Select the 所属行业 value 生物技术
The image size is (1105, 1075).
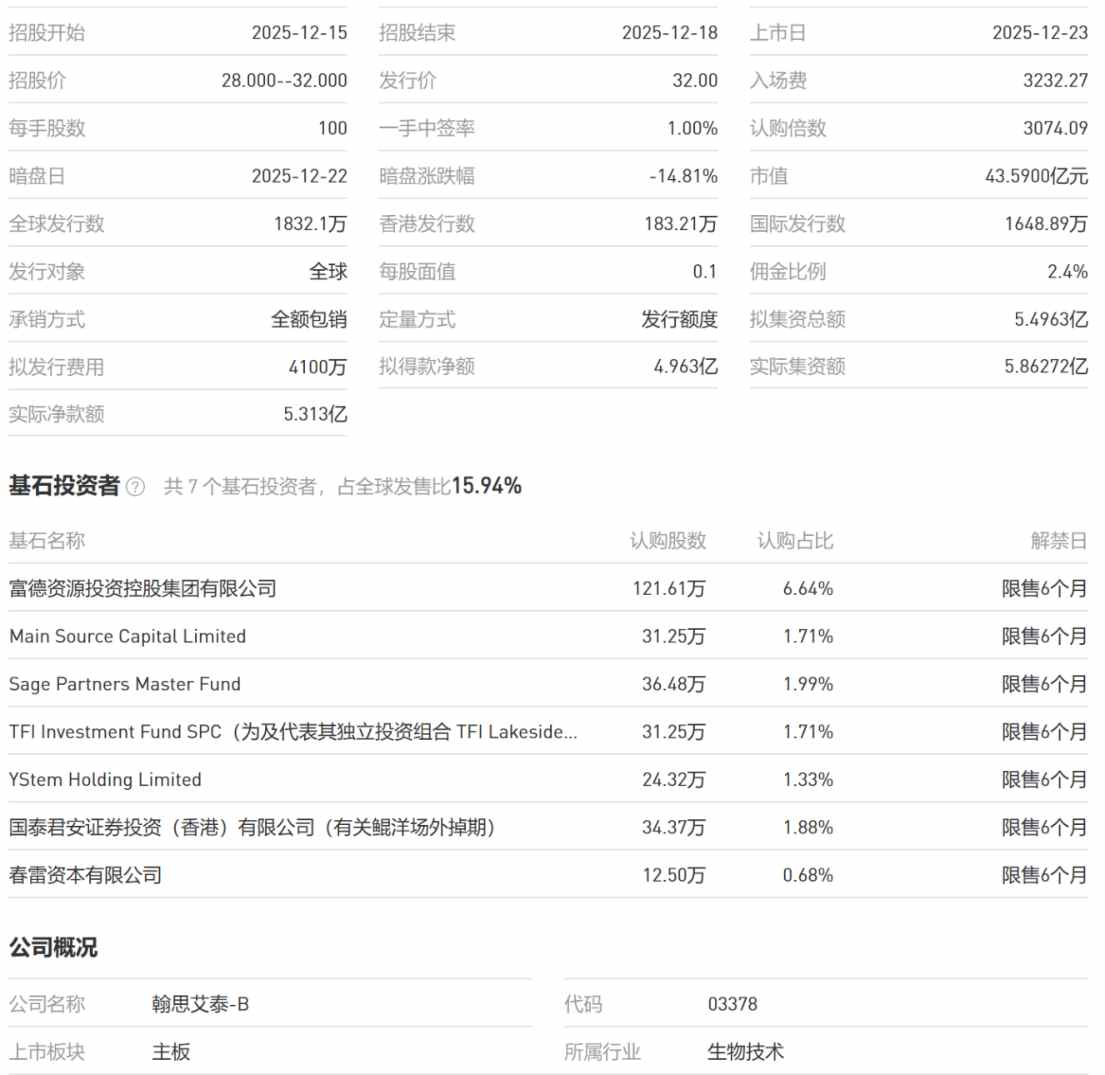tap(746, 1052)
